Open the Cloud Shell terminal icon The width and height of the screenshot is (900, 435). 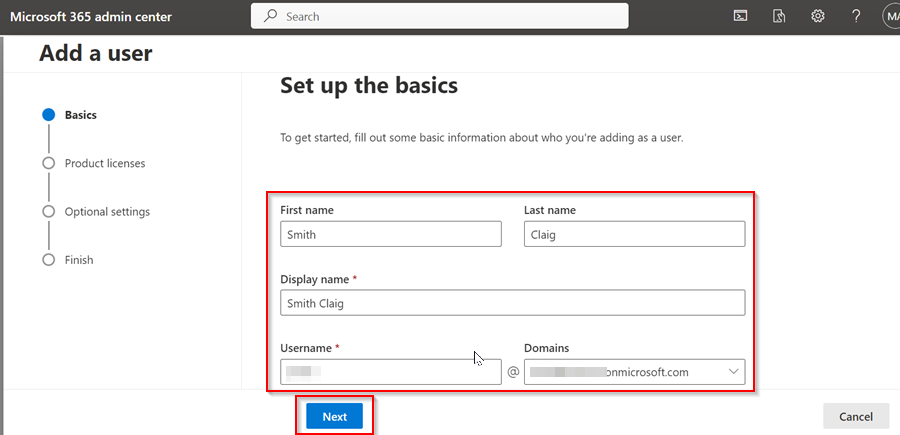pyautogui.click(x=740, y=16)
